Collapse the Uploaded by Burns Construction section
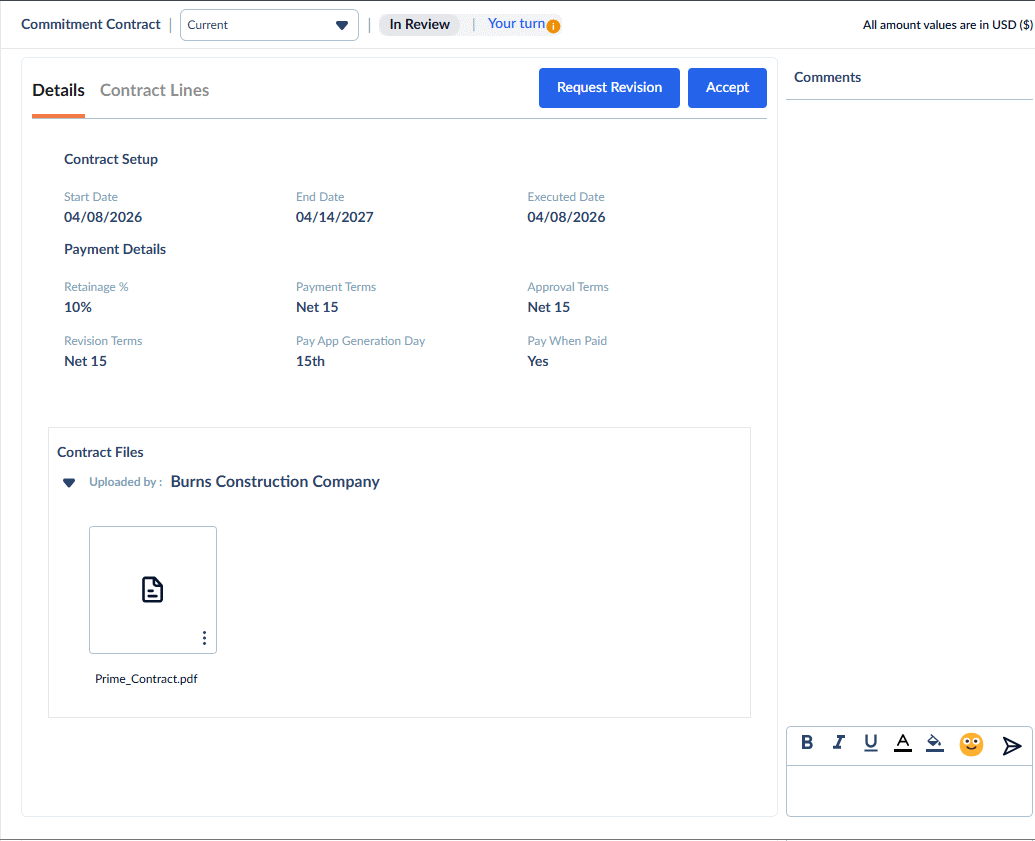Screen dimensions: 1035x841 tap(69, 483)
